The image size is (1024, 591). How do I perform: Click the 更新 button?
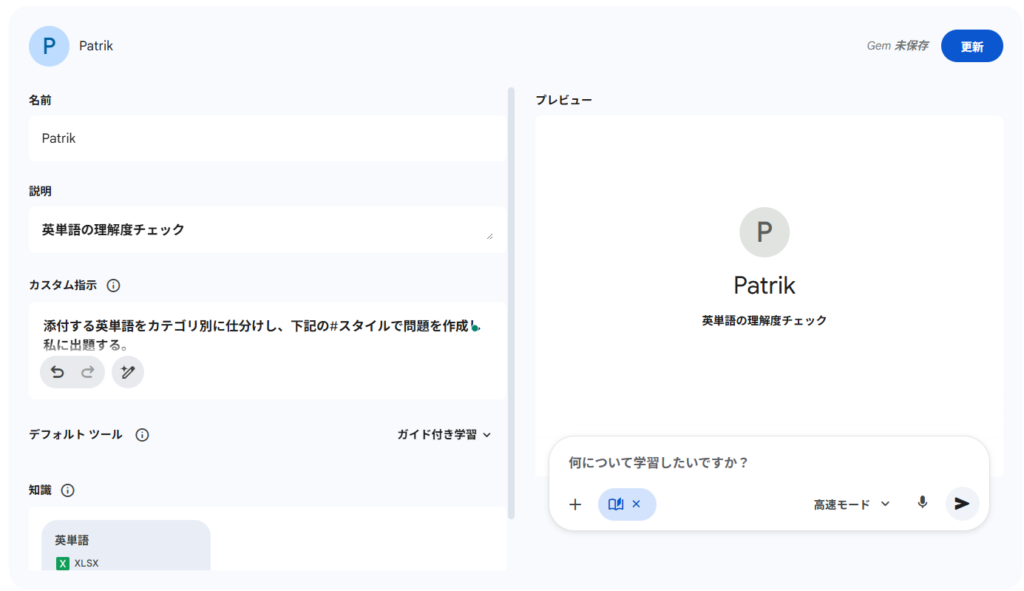(971, 46)
